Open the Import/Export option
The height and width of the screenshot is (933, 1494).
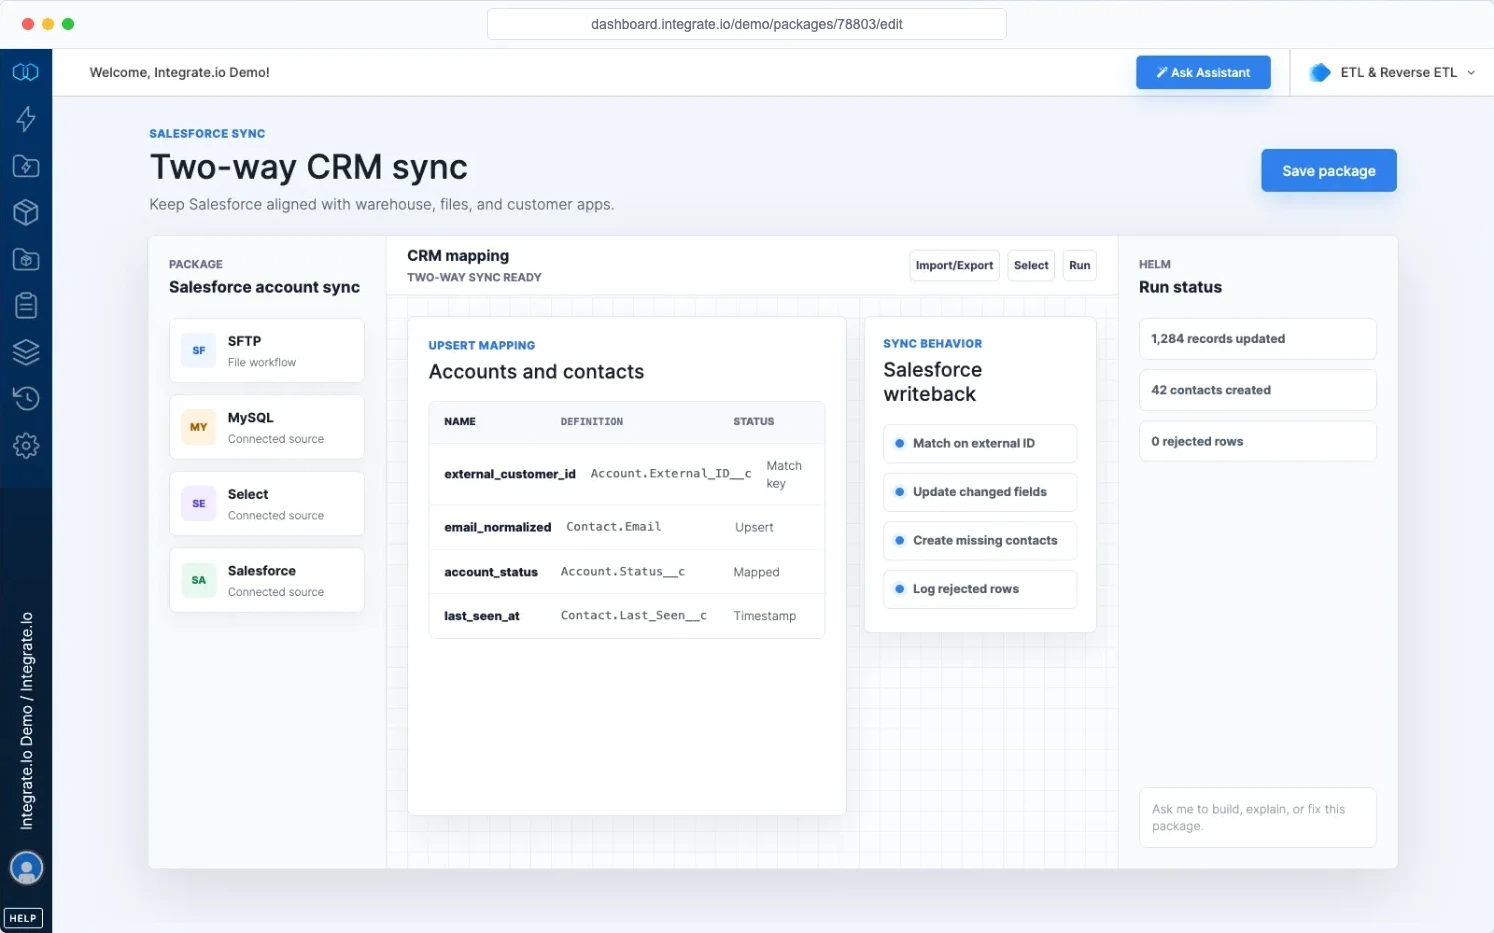tap(954, 265)
